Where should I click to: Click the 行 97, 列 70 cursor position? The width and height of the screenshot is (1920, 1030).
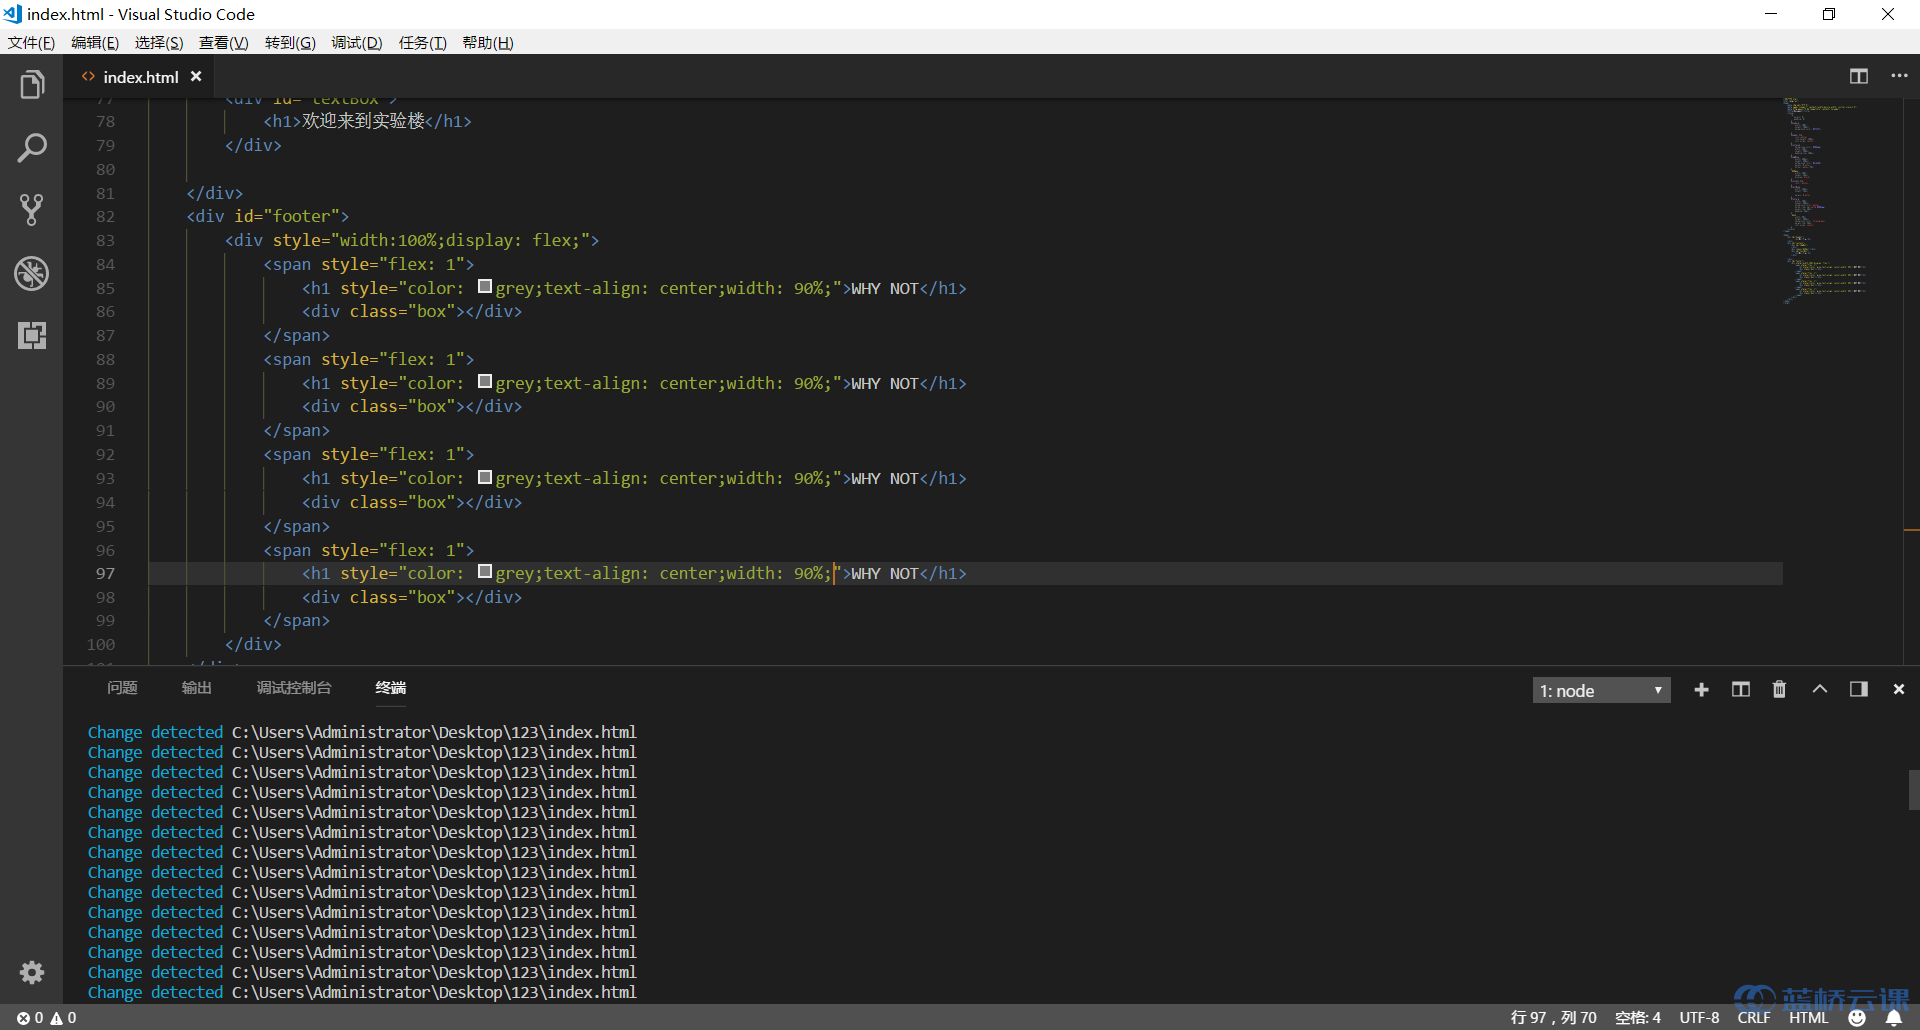click(x=1553, y=1018)
